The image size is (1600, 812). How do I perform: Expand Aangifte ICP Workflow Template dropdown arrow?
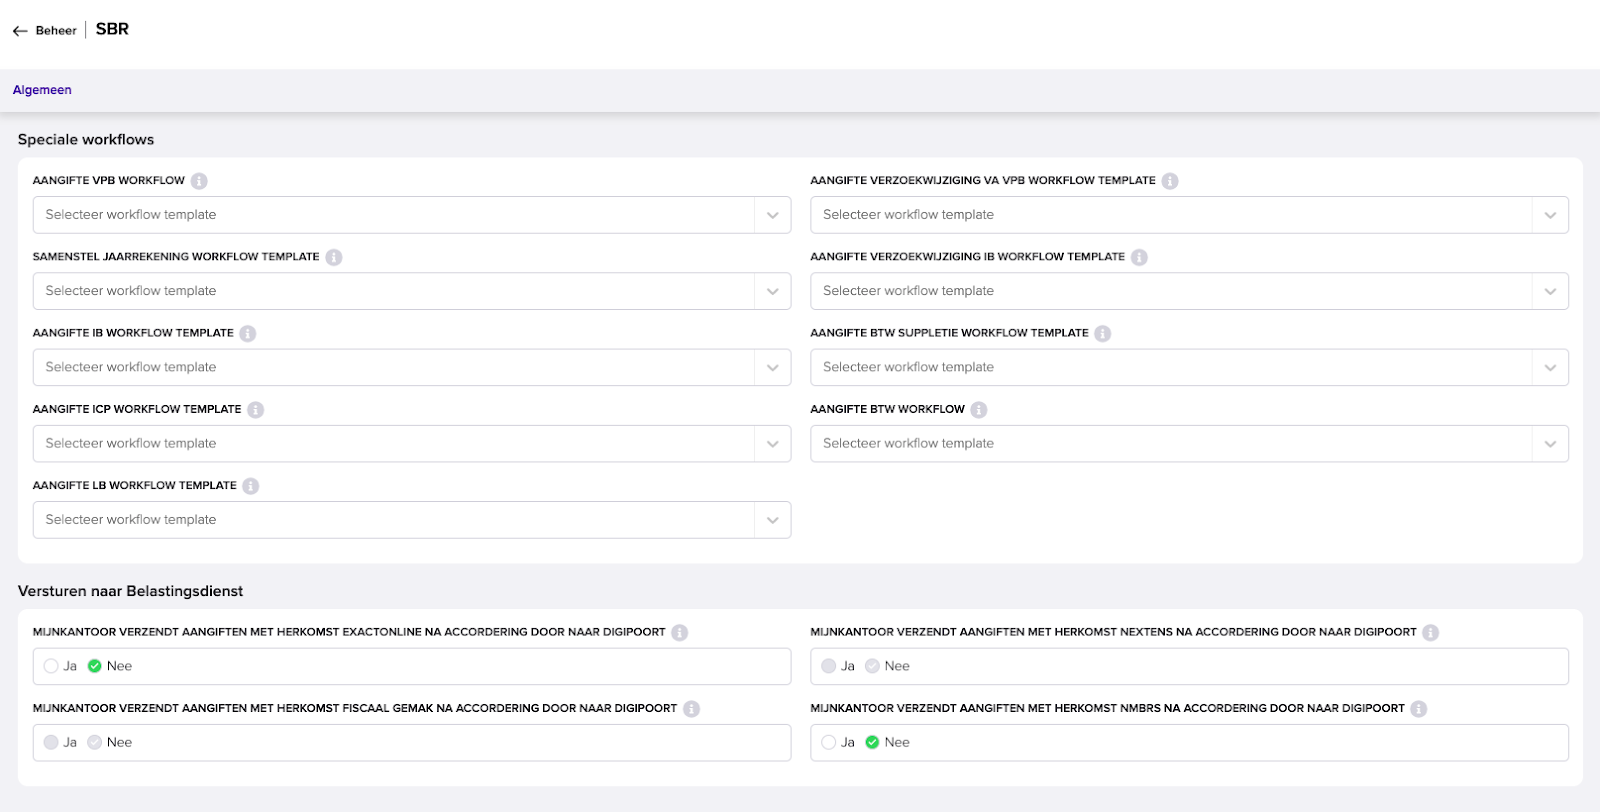coord(773,444)
